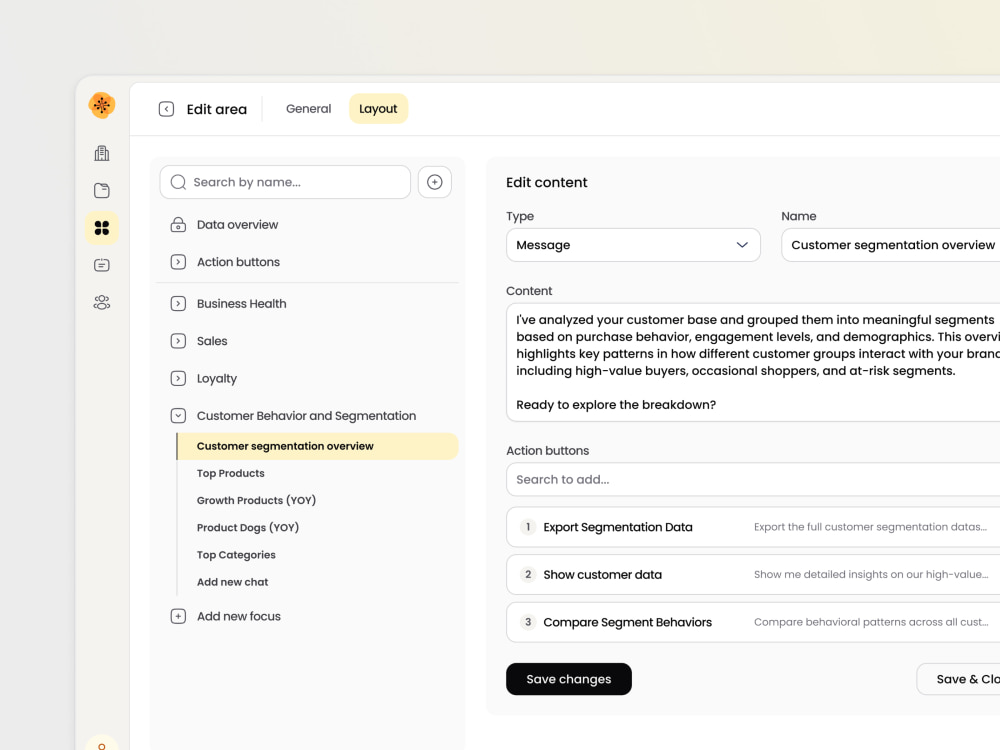Click the Content text area
This screenshot has width=1000, height=750.
[753, 362]
